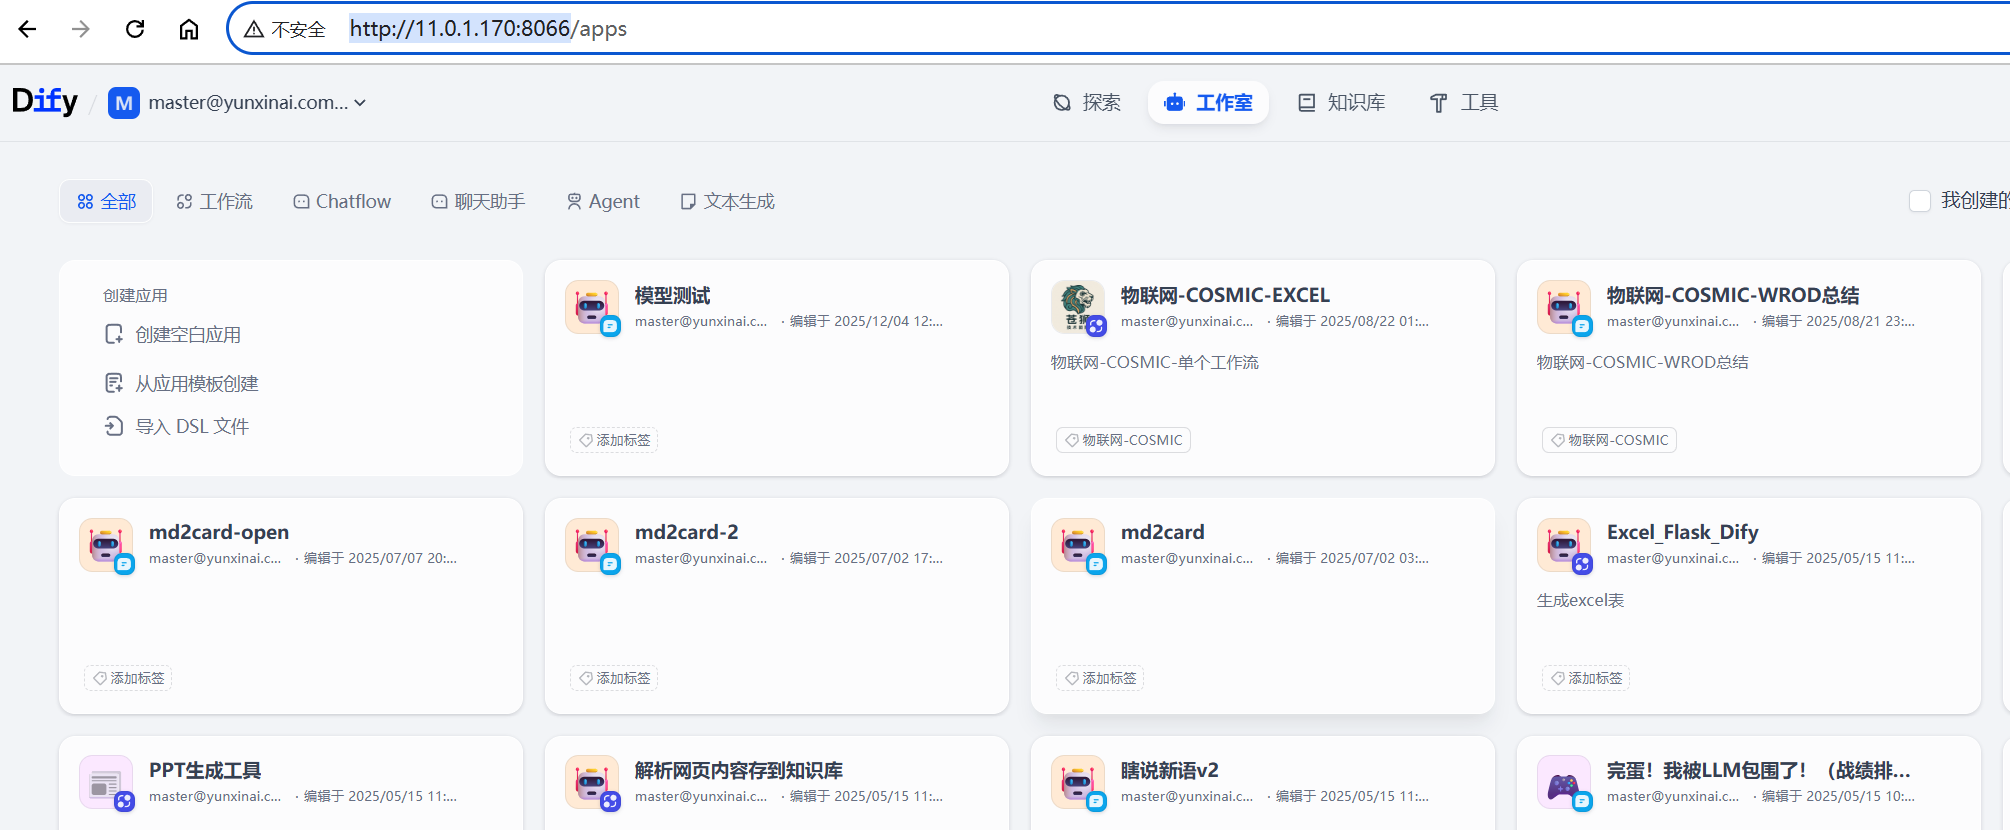The width and height of the screenshot is (2010, 830).
Task: Add a tag to 模型测试 card
Action: 614,440
